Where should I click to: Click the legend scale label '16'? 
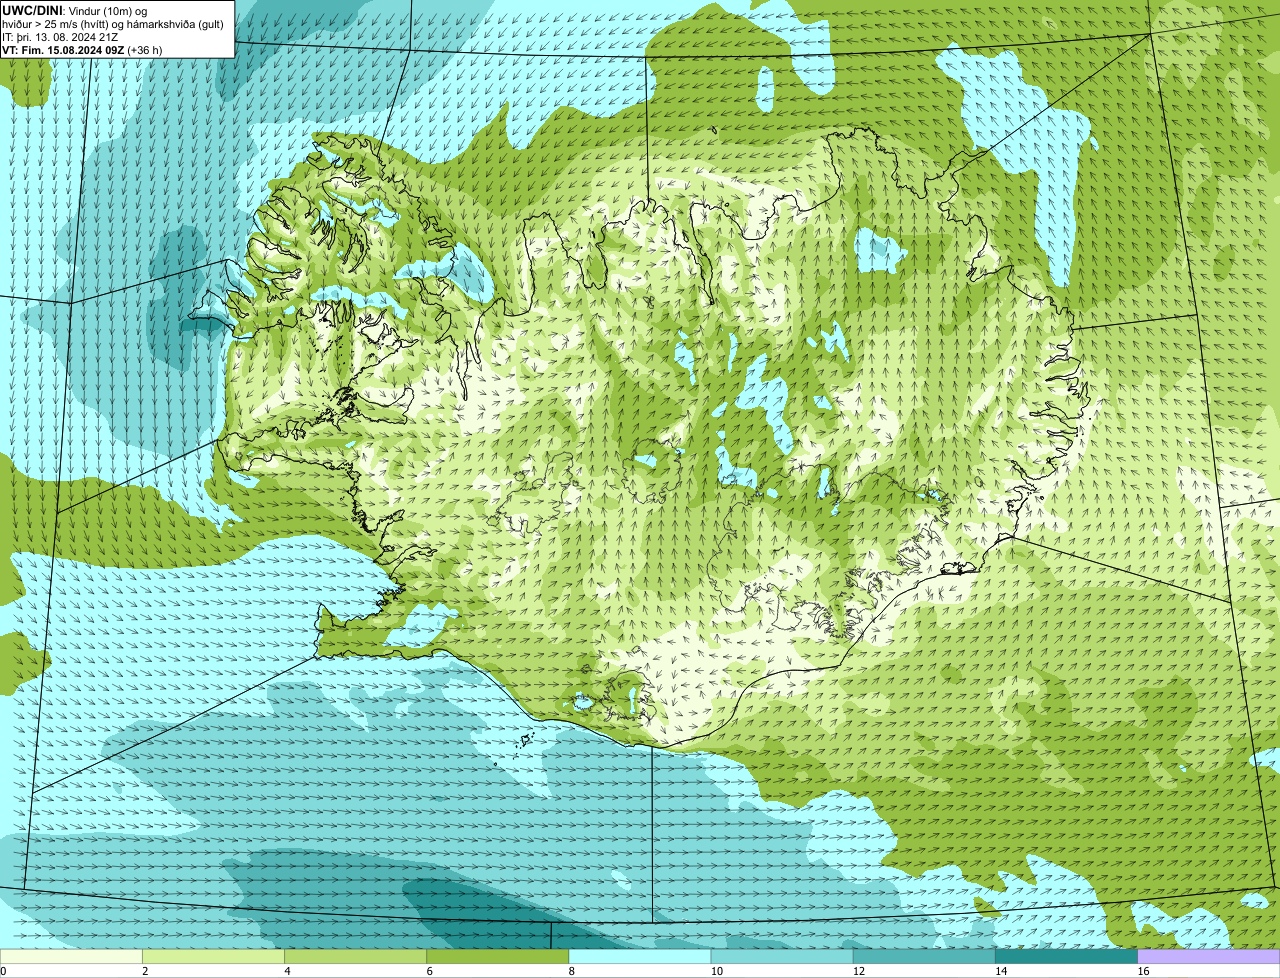(1143, 971)
